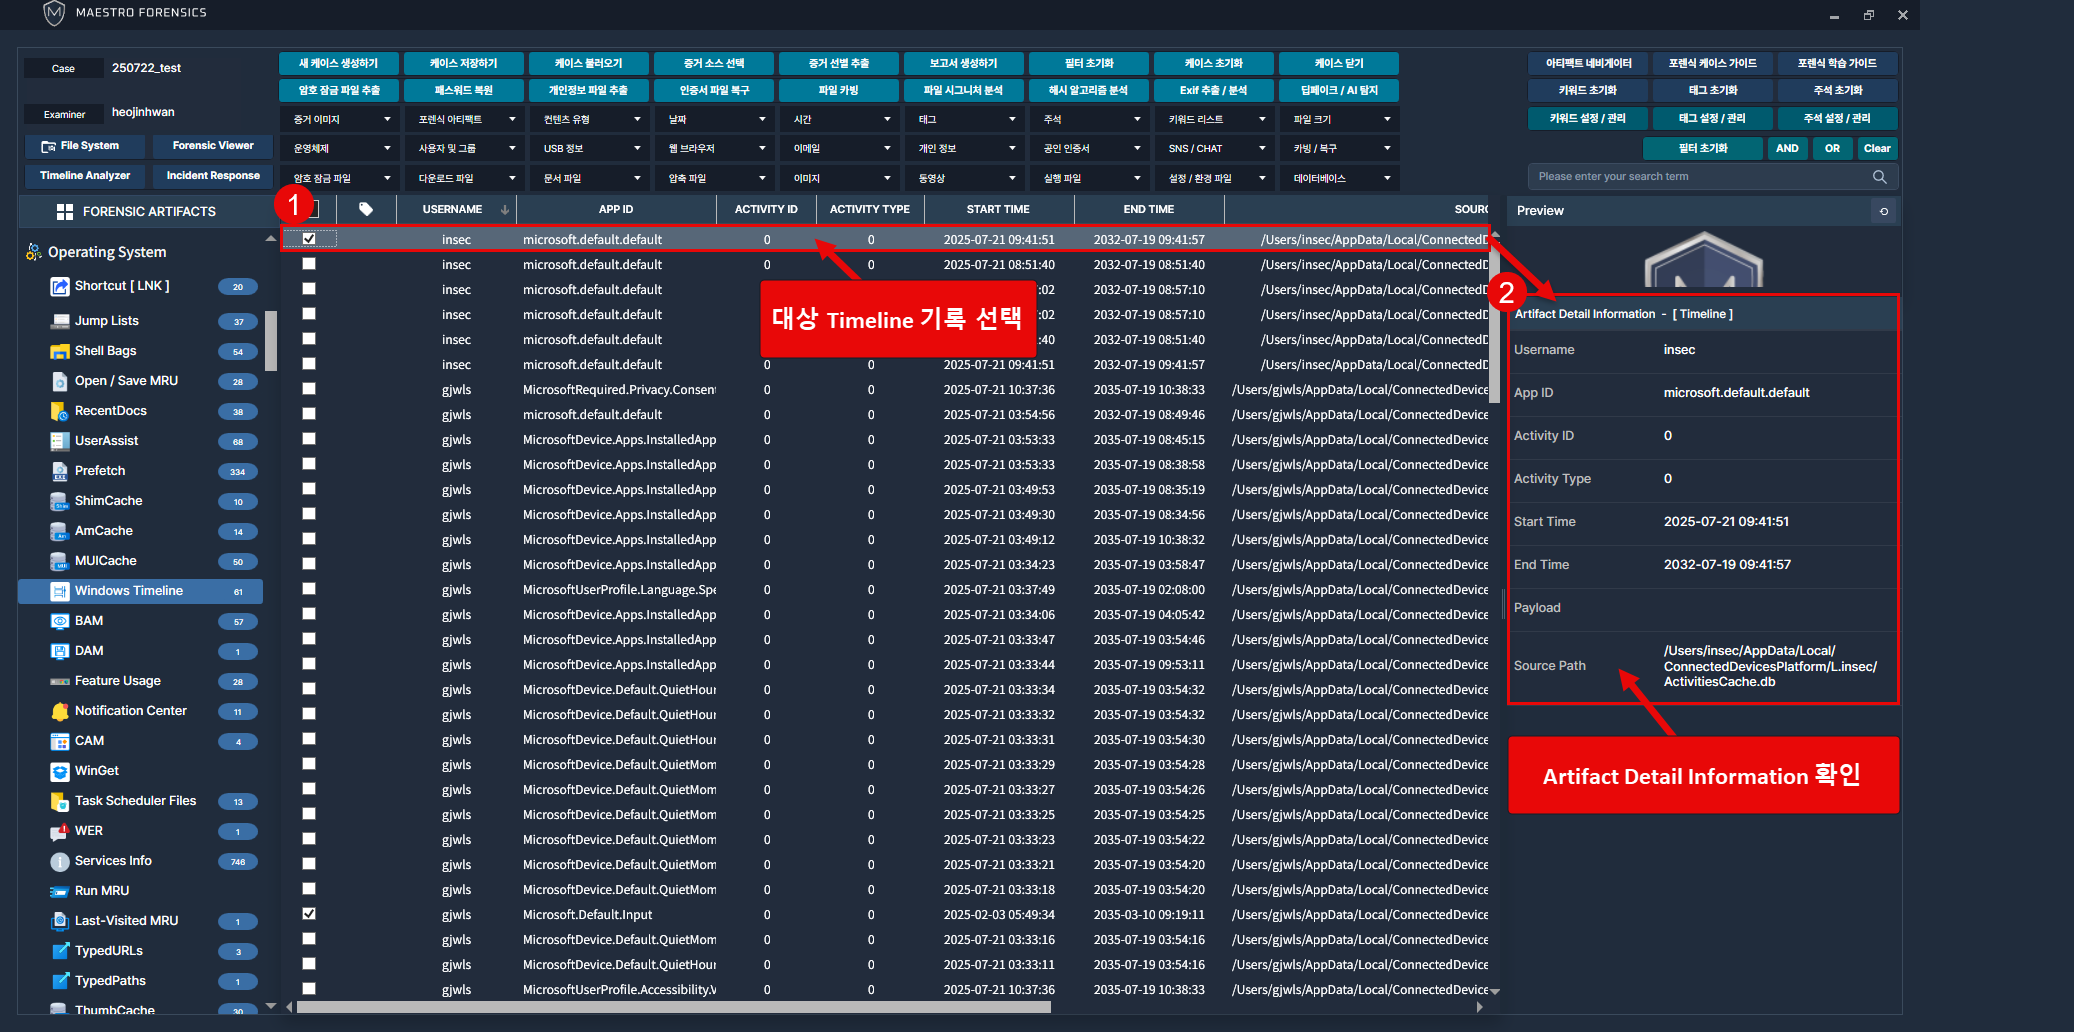Uncheck the Microsoft.Default.Input row checkbox
Screen dimensions: 2074x1032
(309, 914)
